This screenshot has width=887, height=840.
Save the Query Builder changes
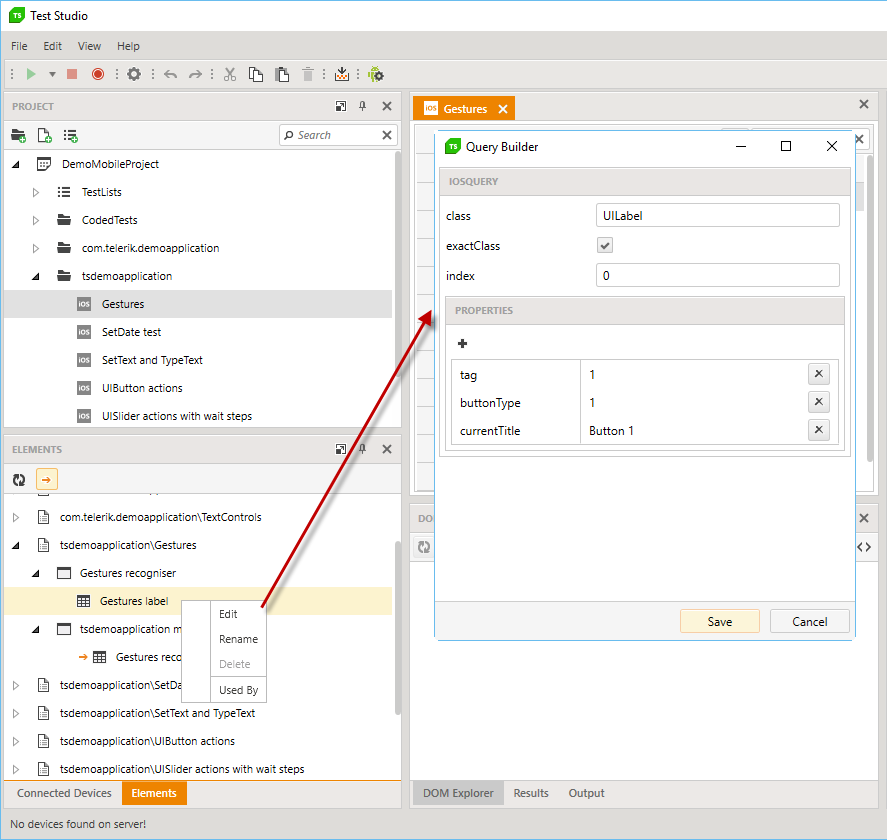click(x=720, y=622)
